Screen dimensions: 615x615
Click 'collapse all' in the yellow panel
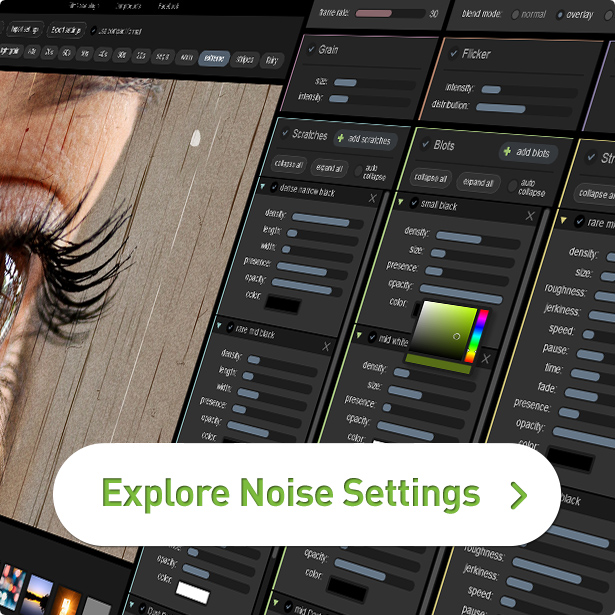point(595,193)
